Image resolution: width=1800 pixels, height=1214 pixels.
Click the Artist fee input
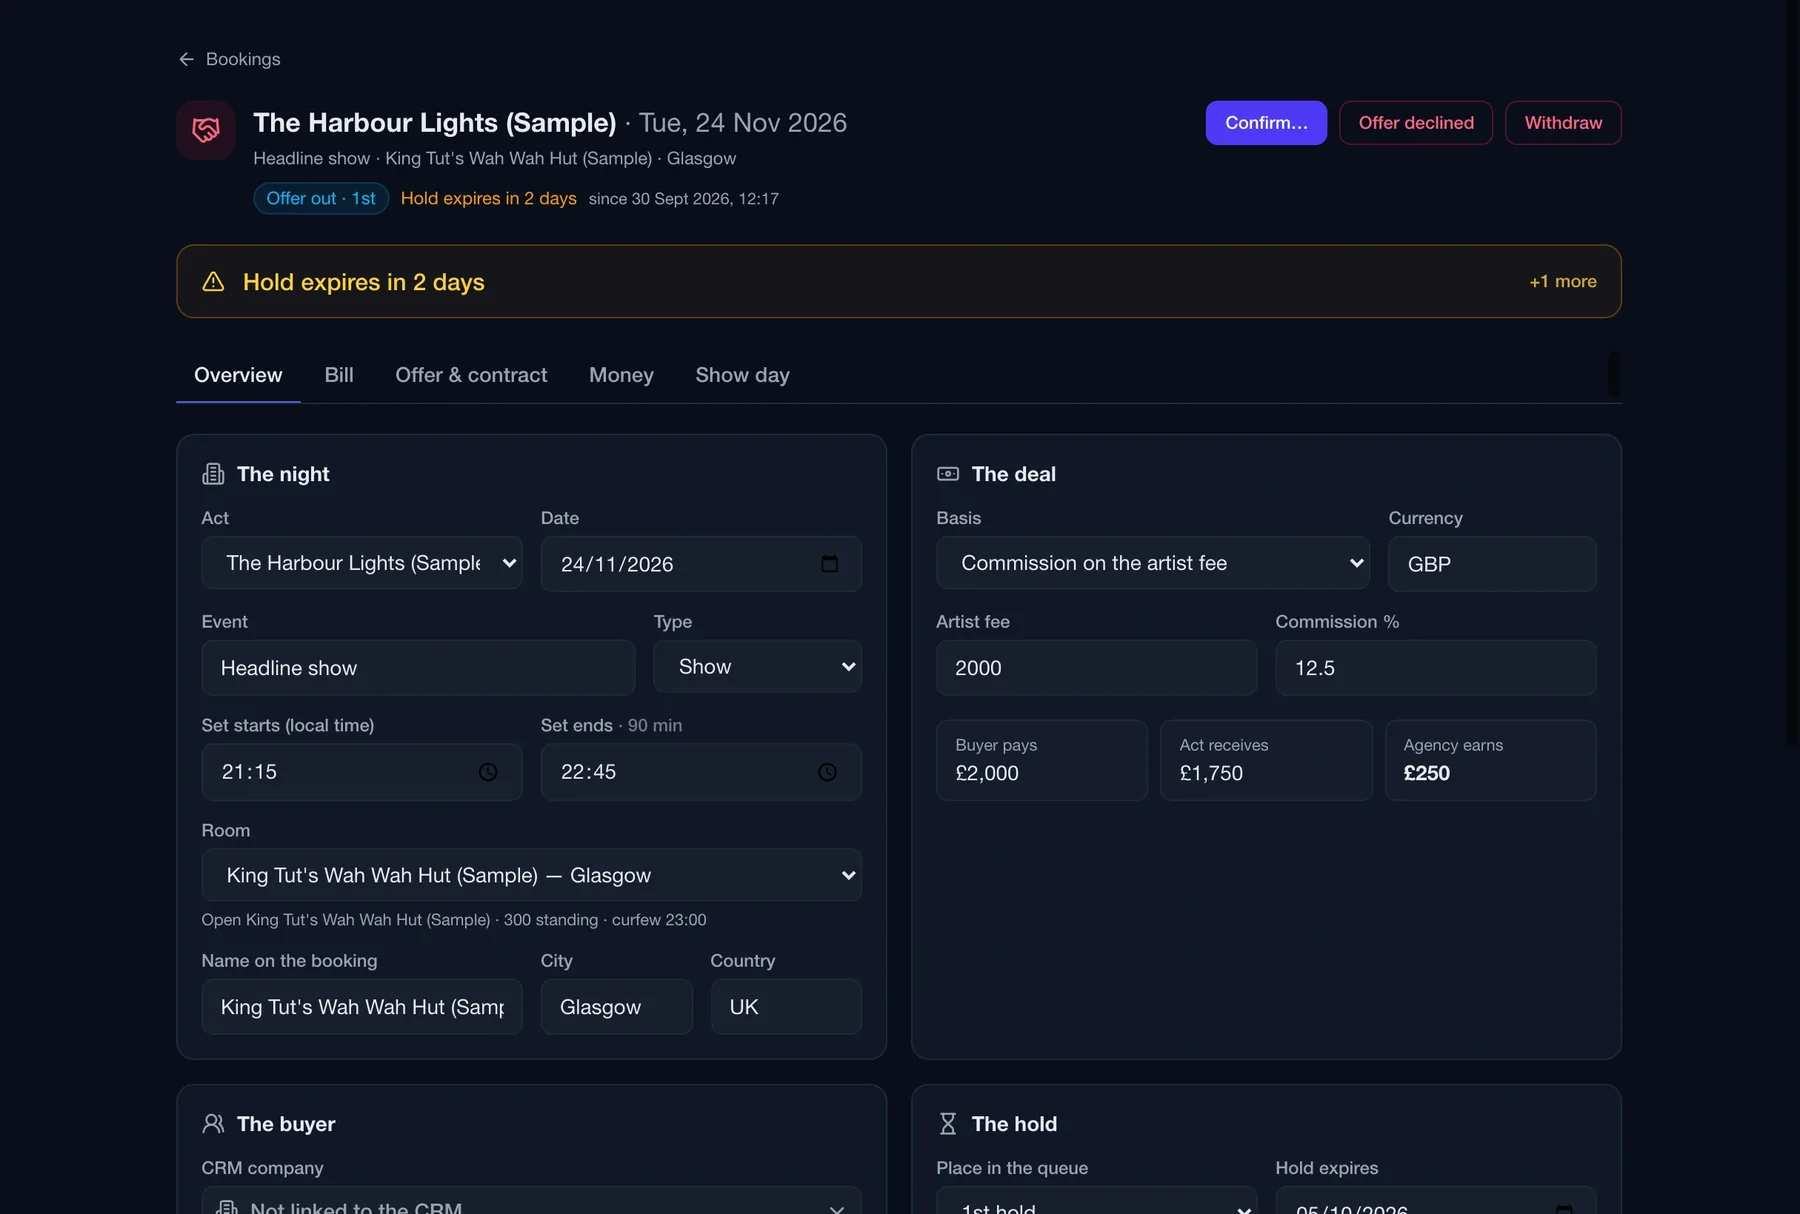pyautogui.click(x=1096, y=668)
